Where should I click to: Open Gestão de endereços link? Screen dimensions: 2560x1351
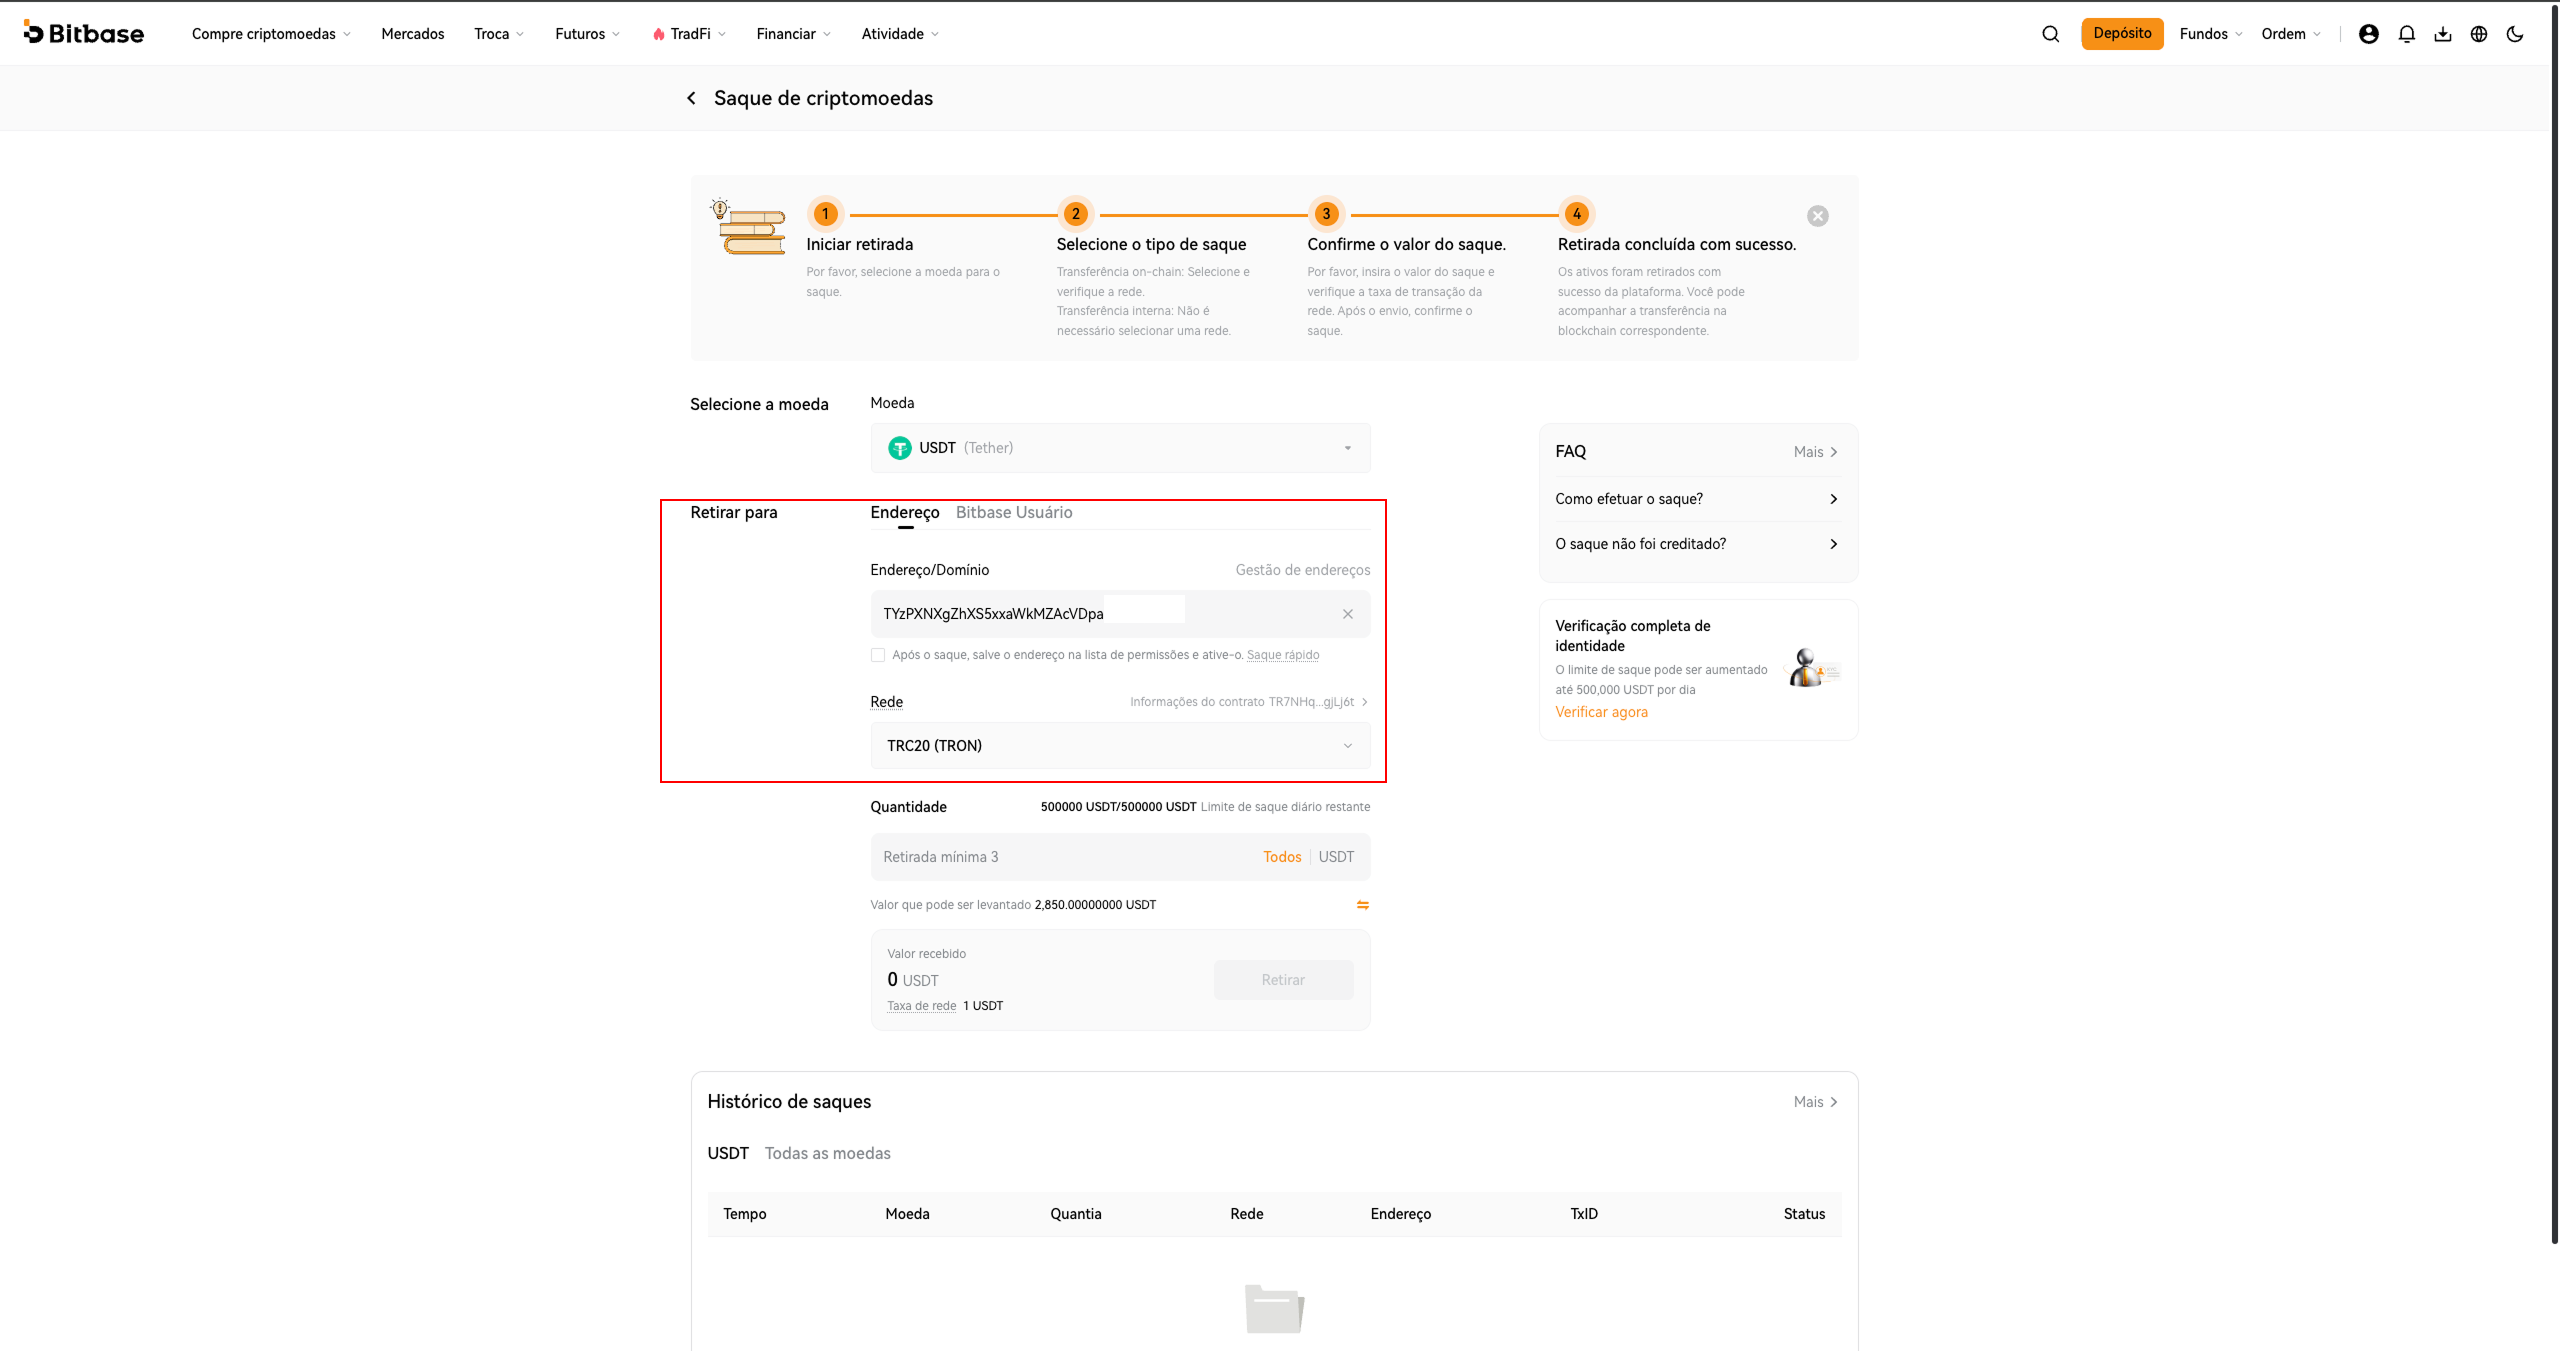point(1302,570)
